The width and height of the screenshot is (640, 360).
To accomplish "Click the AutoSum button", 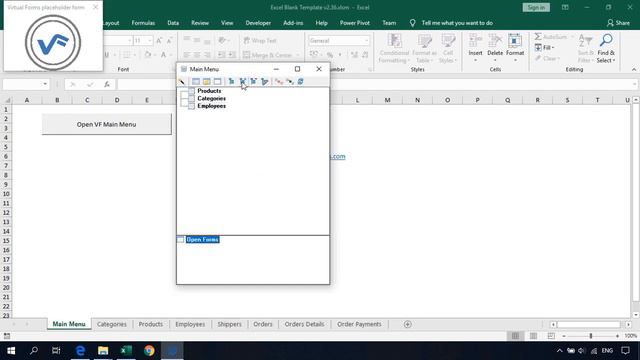I will pyautogui.click(x=551, y=37).
